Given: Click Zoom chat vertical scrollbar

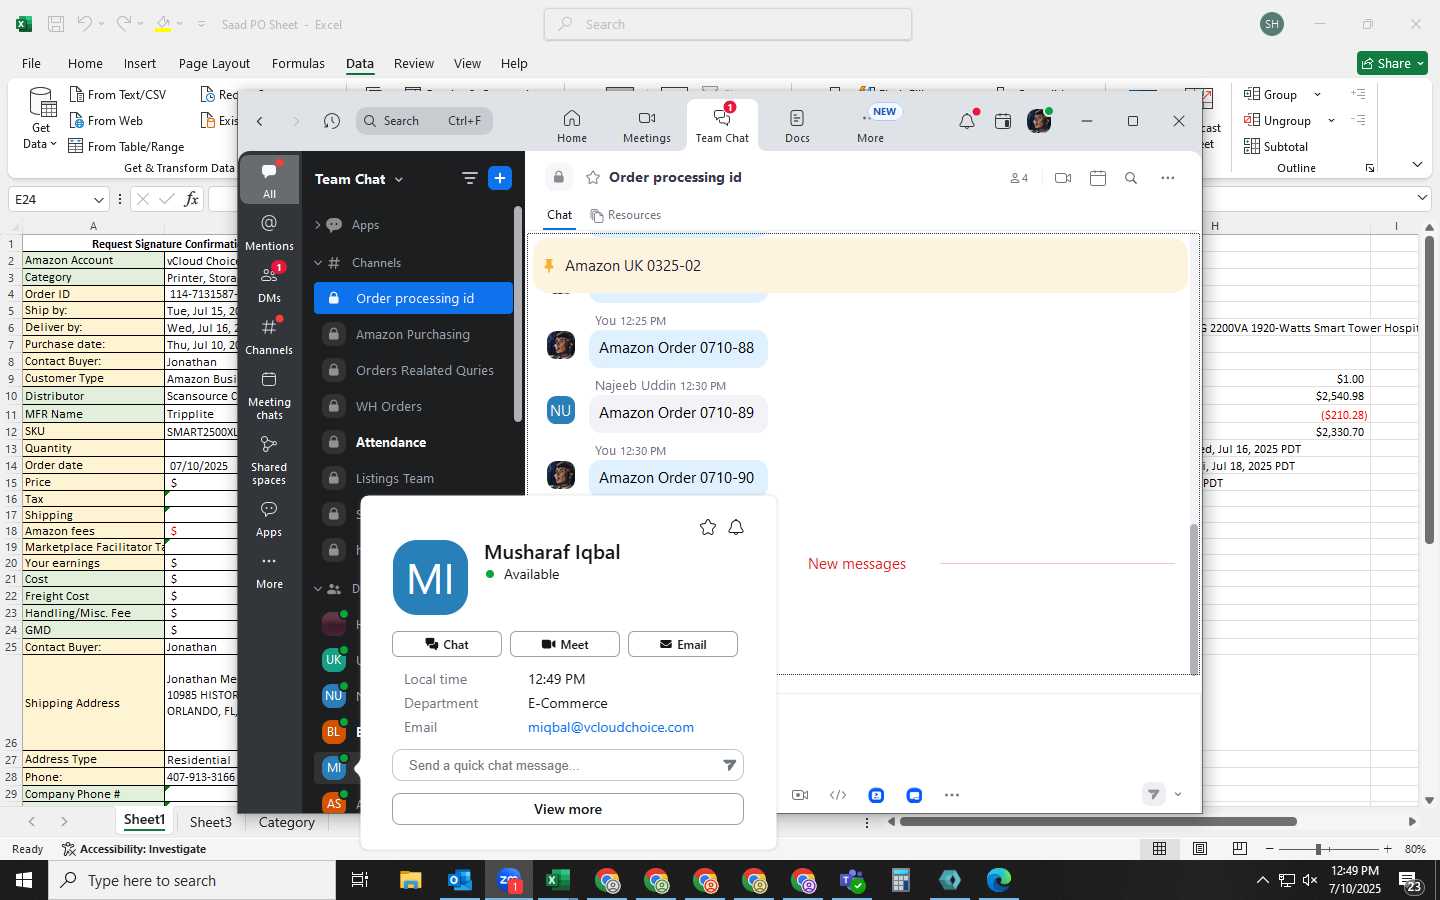Looking at the screenshot, I should tap(1193, 598).
